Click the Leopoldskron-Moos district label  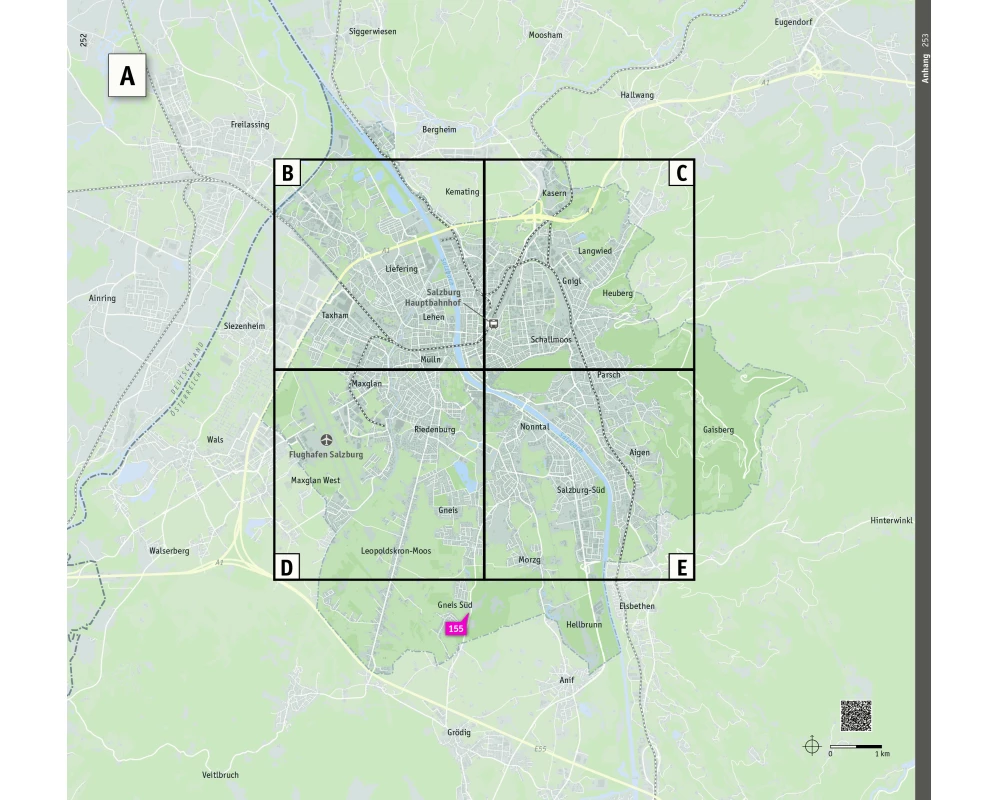(396, 551)
